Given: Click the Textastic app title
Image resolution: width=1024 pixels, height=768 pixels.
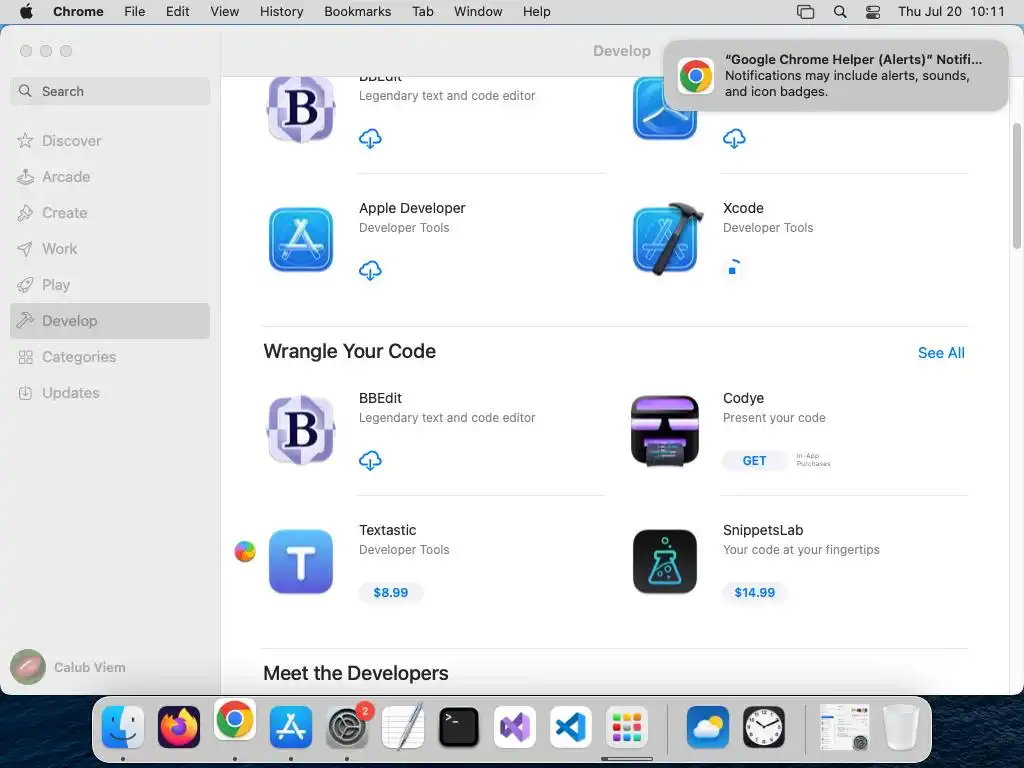Looking at the screenshot, I should click(387, 530).
